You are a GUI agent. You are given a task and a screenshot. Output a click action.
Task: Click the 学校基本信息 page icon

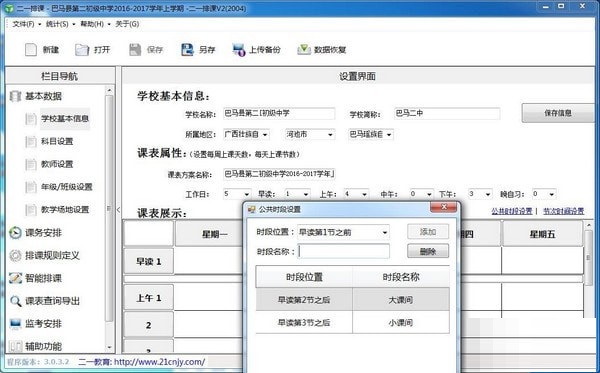pyautogui.click(x=31, y=119)
